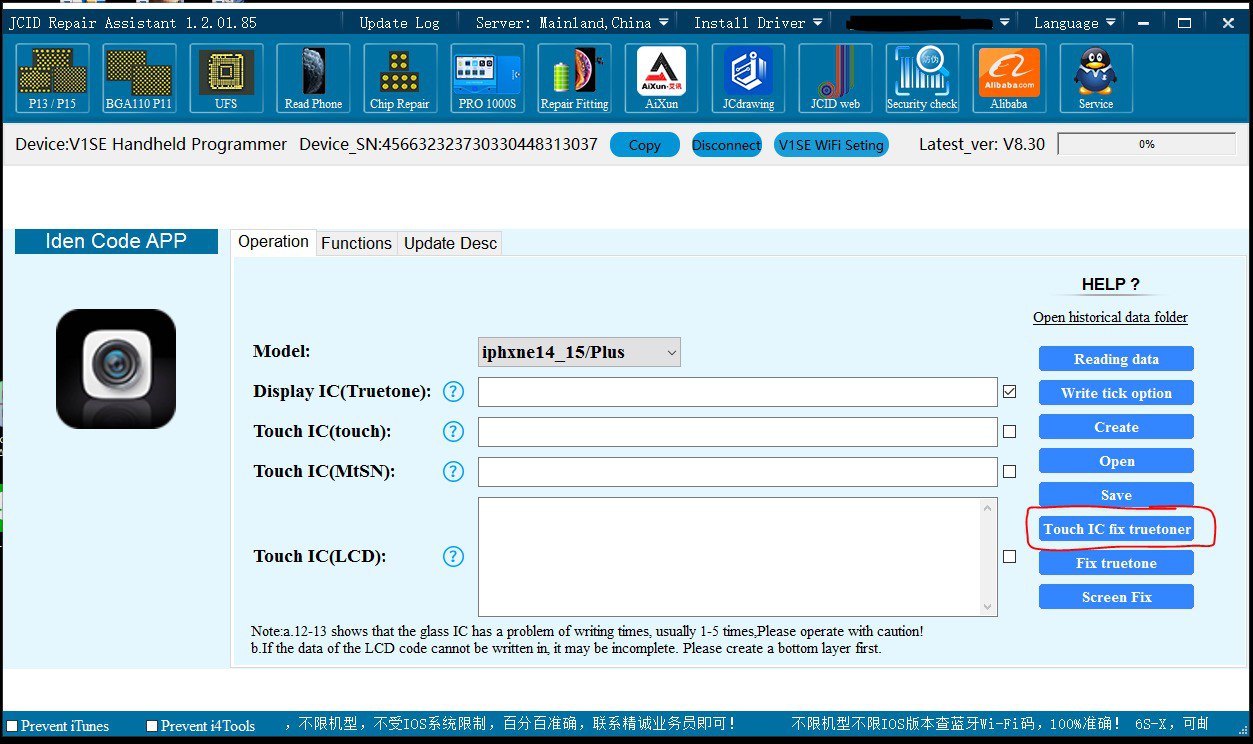The height and width of the screenshot is (744, 1253).
Task: Open the P13 / P15 chip tool
Action: pyautogui.click(x=52, y=78)
